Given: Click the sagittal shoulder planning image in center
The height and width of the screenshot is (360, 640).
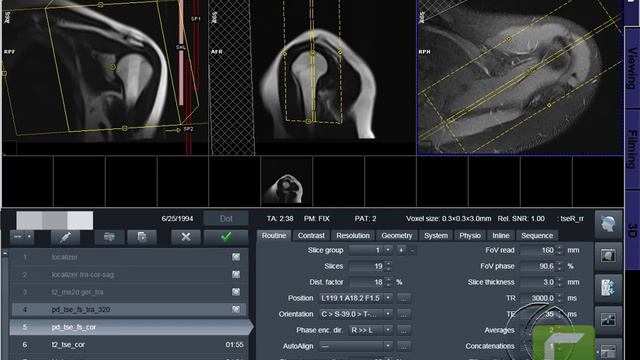Looking at the screenshot, I should coord(312,77).
